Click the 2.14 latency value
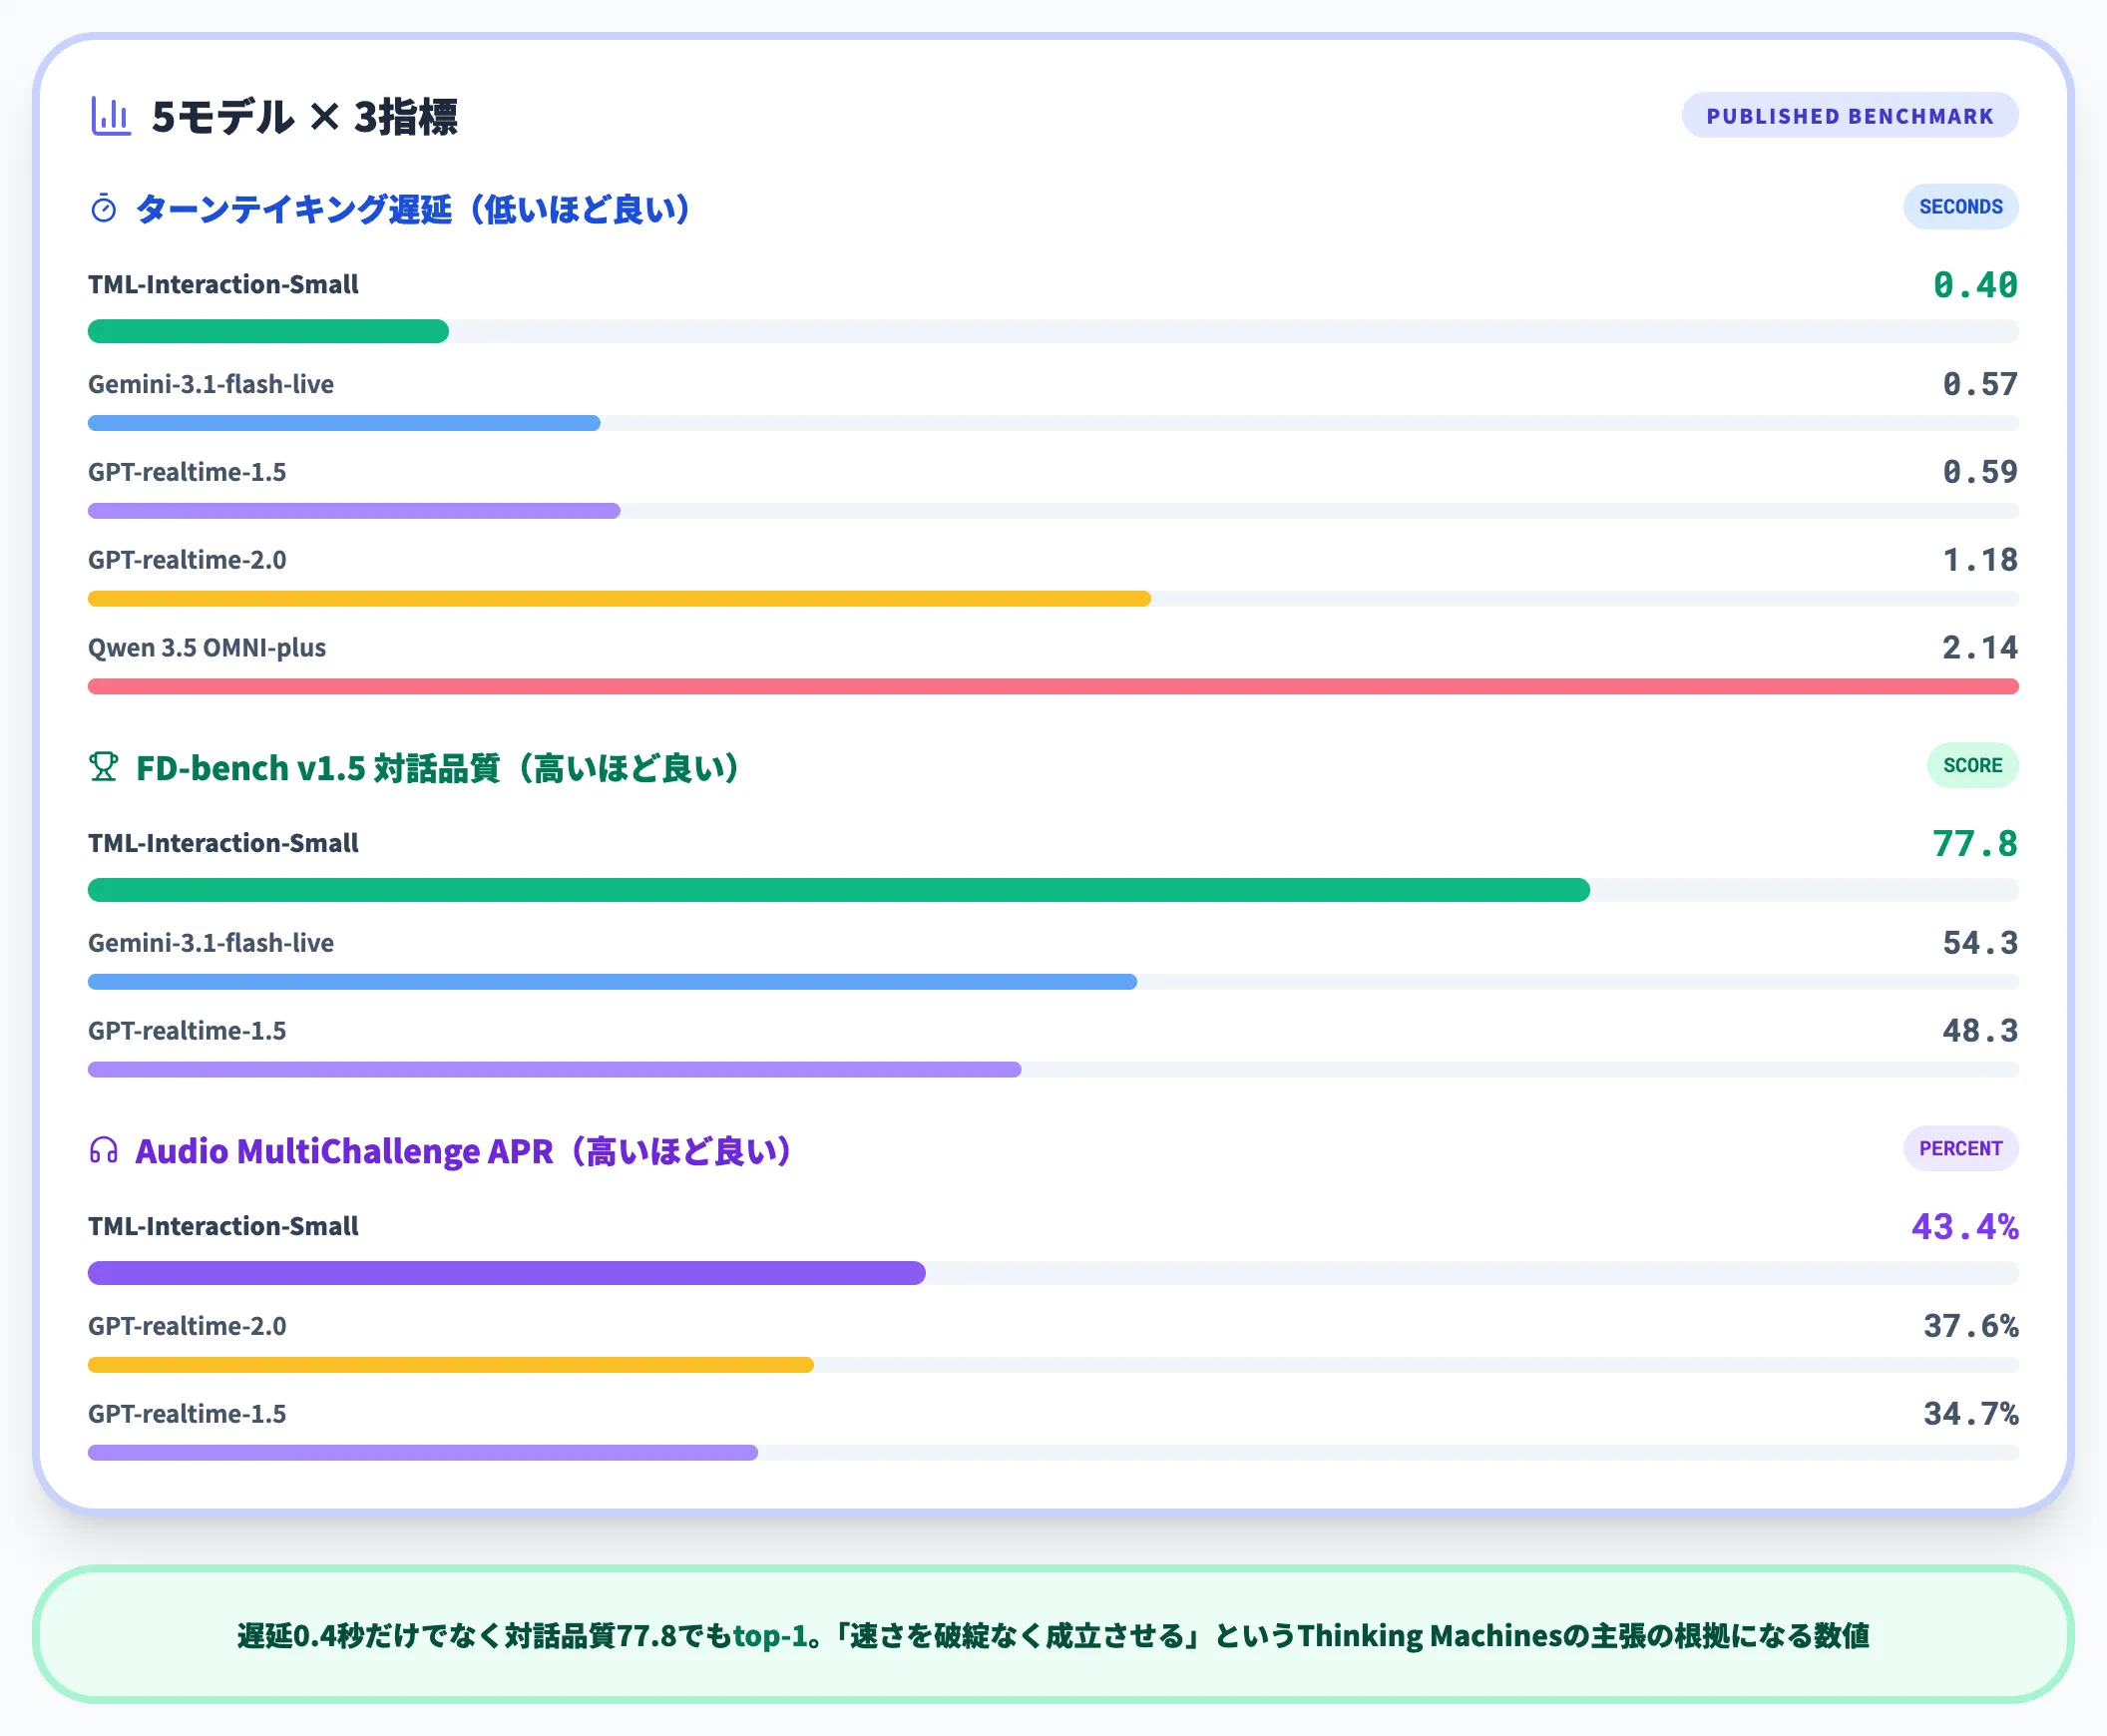 tap(1980, 648)
